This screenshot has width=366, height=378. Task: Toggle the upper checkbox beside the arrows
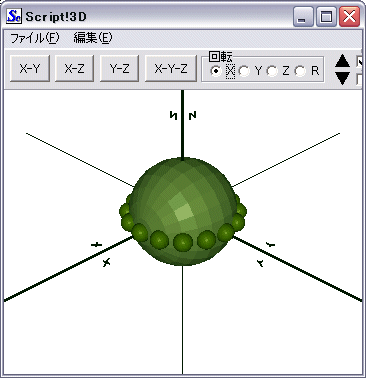[x=359, y=62]
